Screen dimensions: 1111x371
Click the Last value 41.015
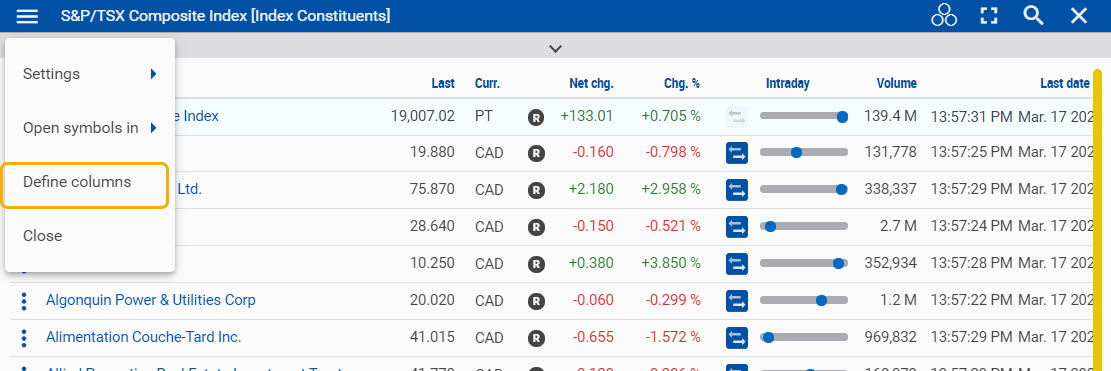(432, 337)
